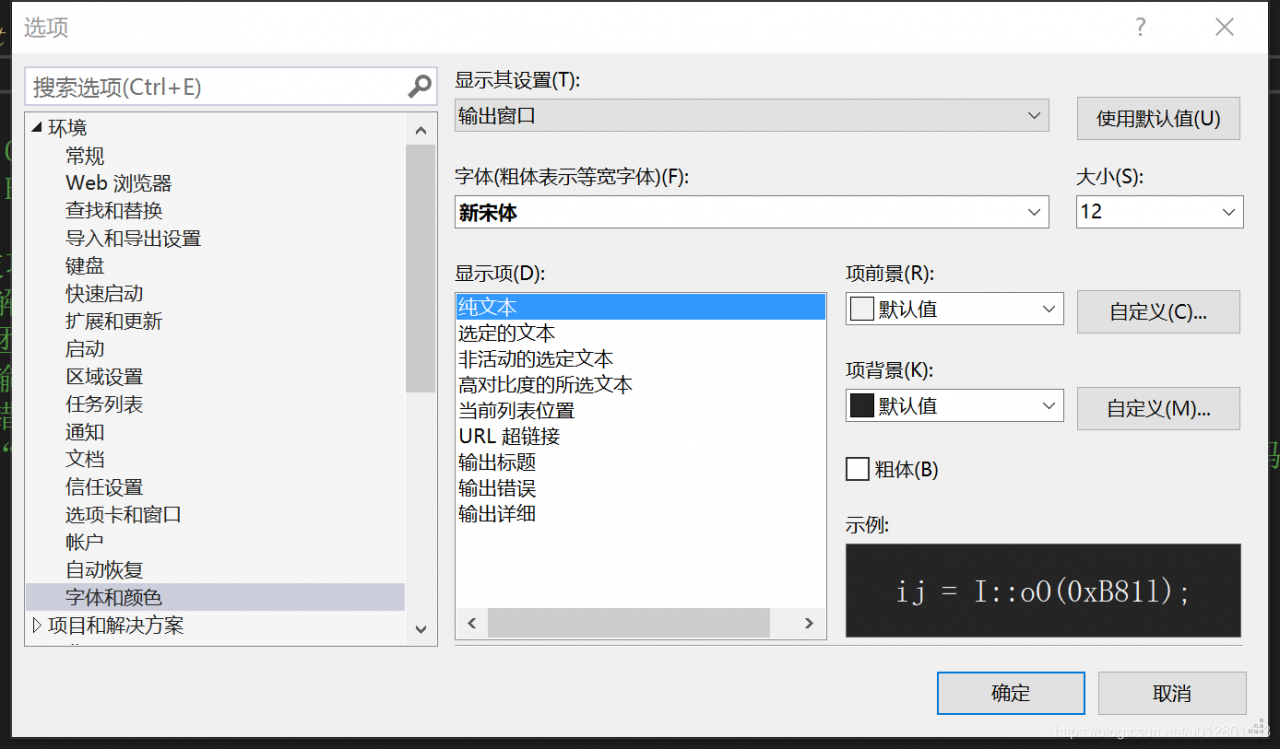Image resolution: width=1280 pixels, height=749 pixels.
Task: Select 自动恢复 in the tree
Action: [x=104, y=570]
